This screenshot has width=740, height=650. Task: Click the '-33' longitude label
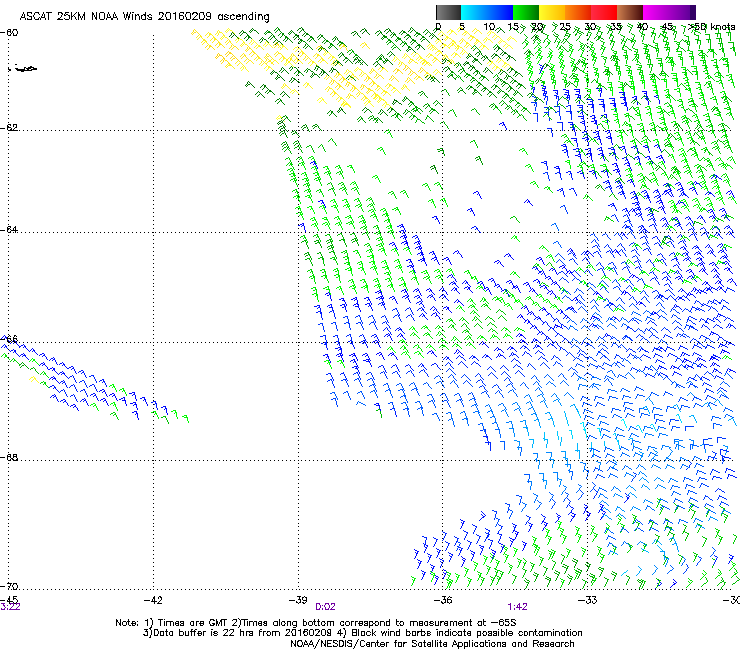pos(587,600)
